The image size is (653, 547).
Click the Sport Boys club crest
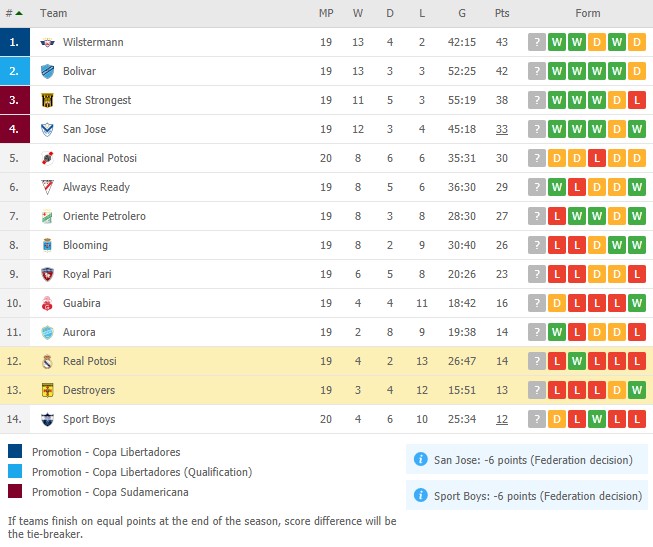click(x=47, y=420)
